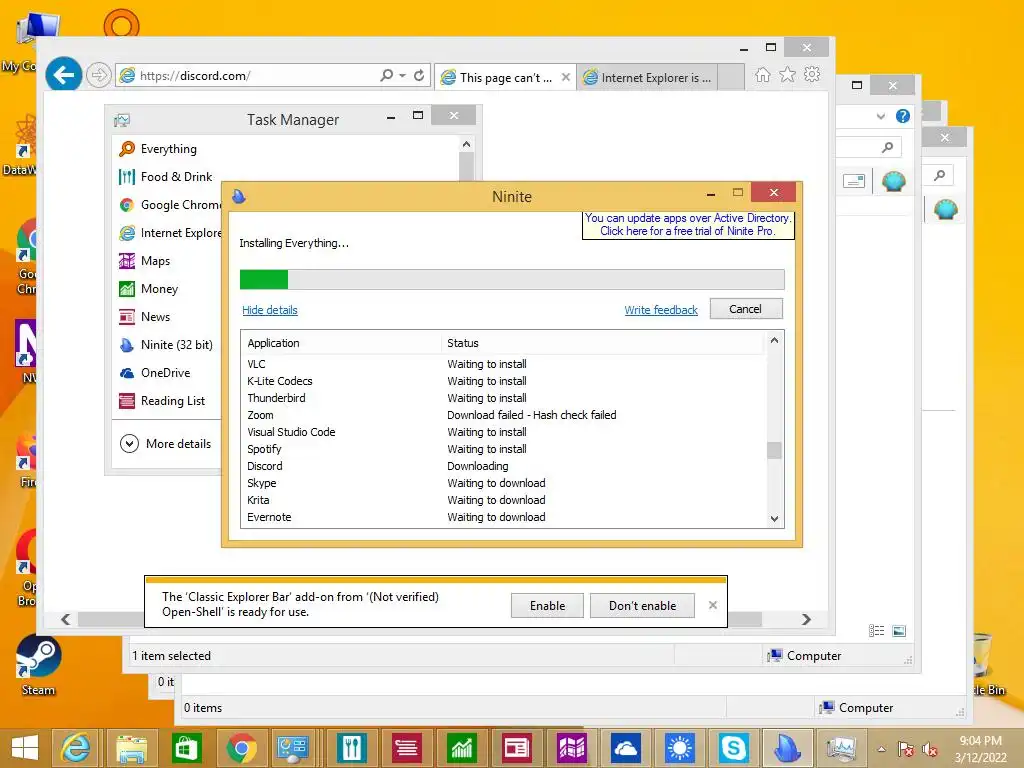This screenshot has height=768, width=1024.
Task: Switch Explorer to large icons view
Action: (x=899, y=631)
